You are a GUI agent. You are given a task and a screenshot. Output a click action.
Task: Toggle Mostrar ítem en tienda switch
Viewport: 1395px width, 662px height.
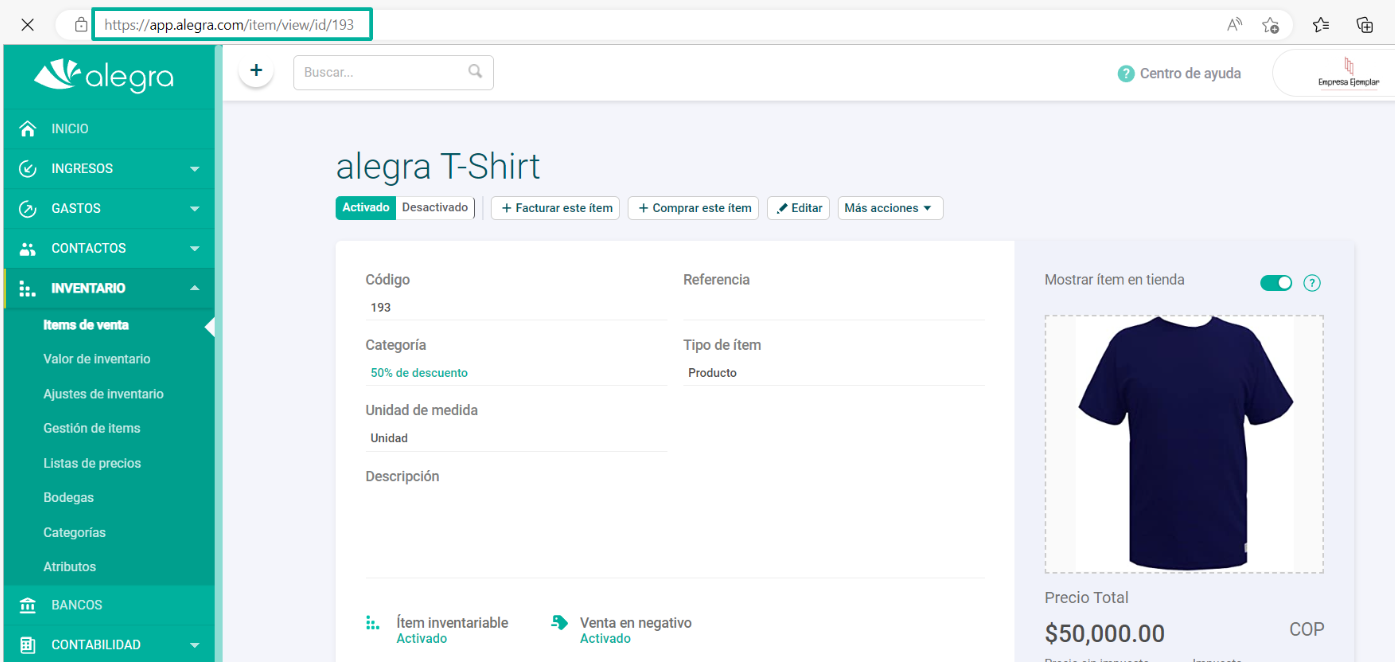(x=1276, y=283)
